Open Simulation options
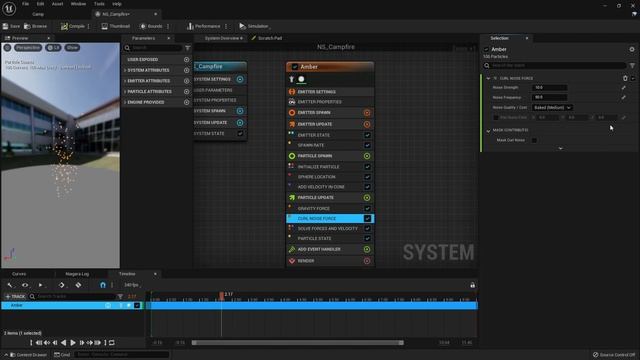Screen dimensions: 640x360 click(x=254, y=26)
